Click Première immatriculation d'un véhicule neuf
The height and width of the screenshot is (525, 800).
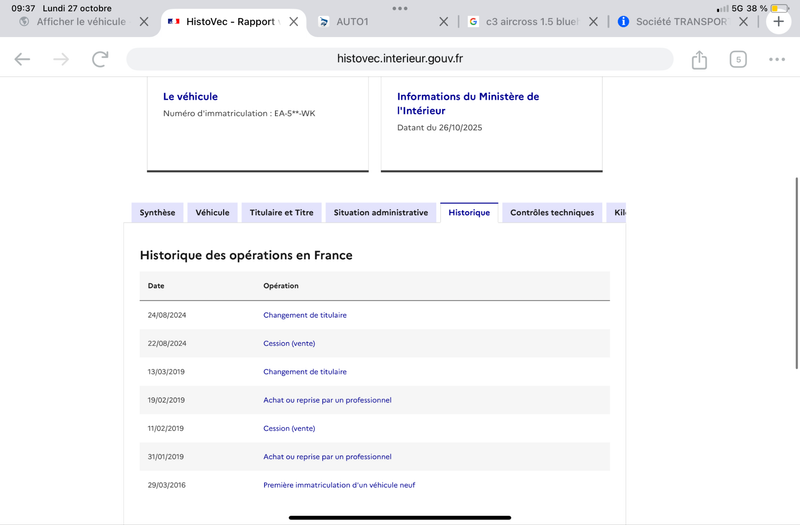click(x=339, y=485)
